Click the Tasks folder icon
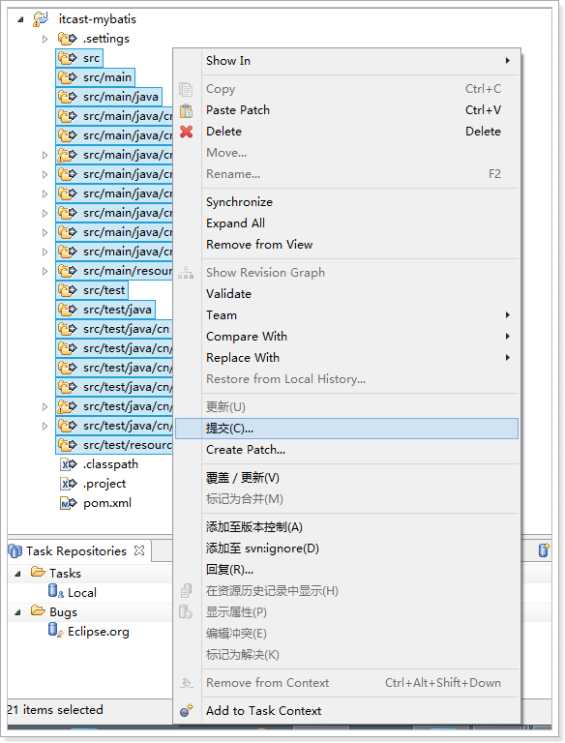This screenshot has width=565, height=743. (37, 572)
